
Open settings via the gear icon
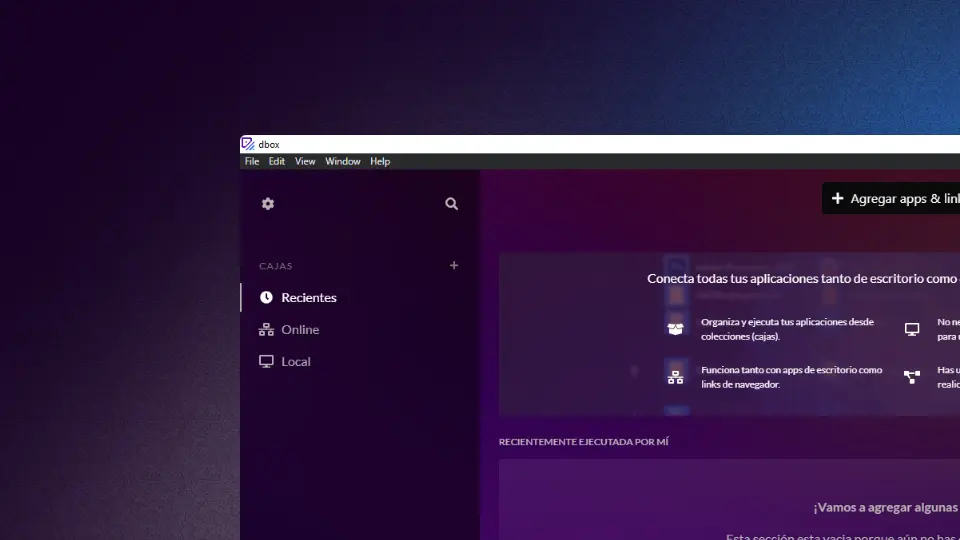tap(268, 204)
